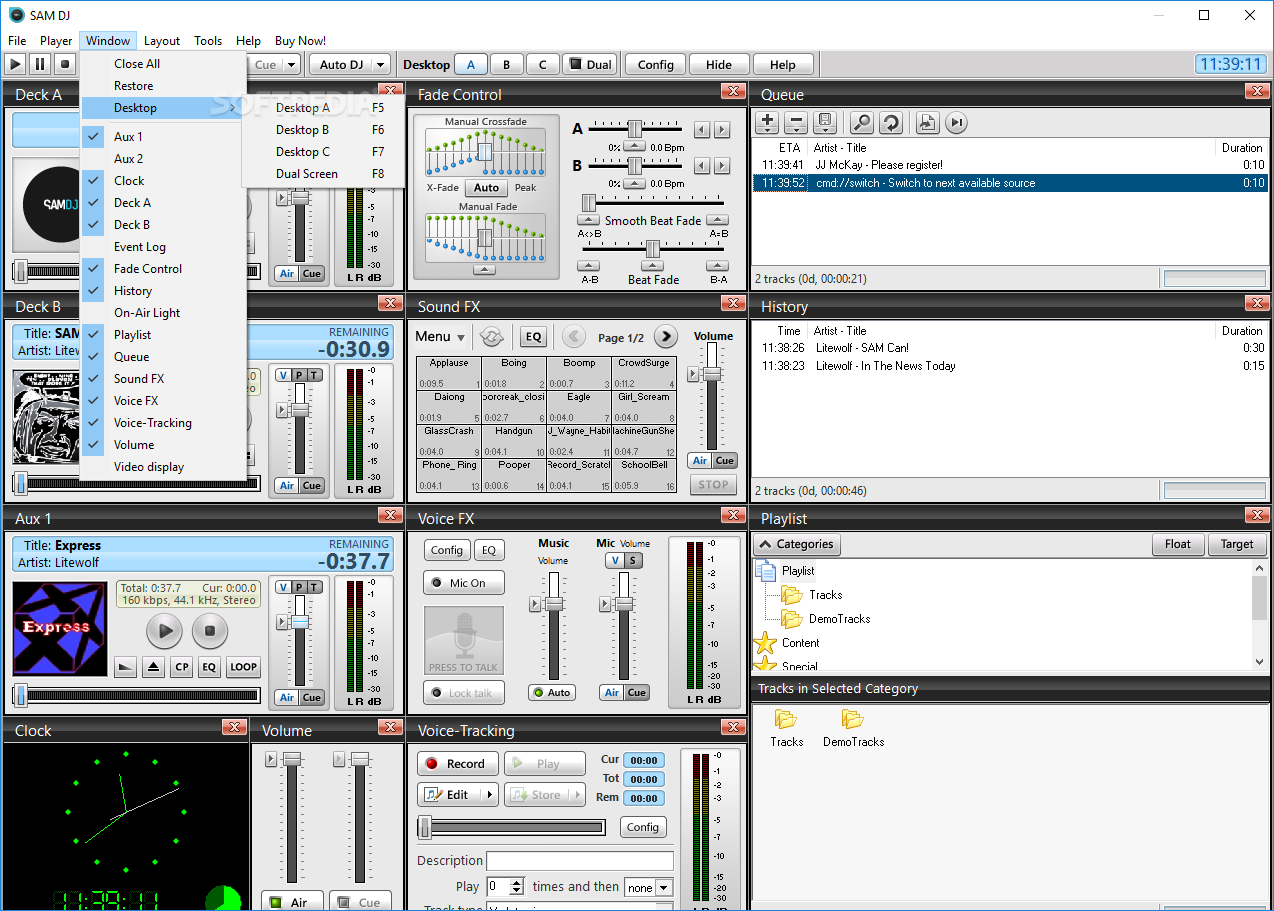Trigger the Handgun sound effect

[514, 441]
